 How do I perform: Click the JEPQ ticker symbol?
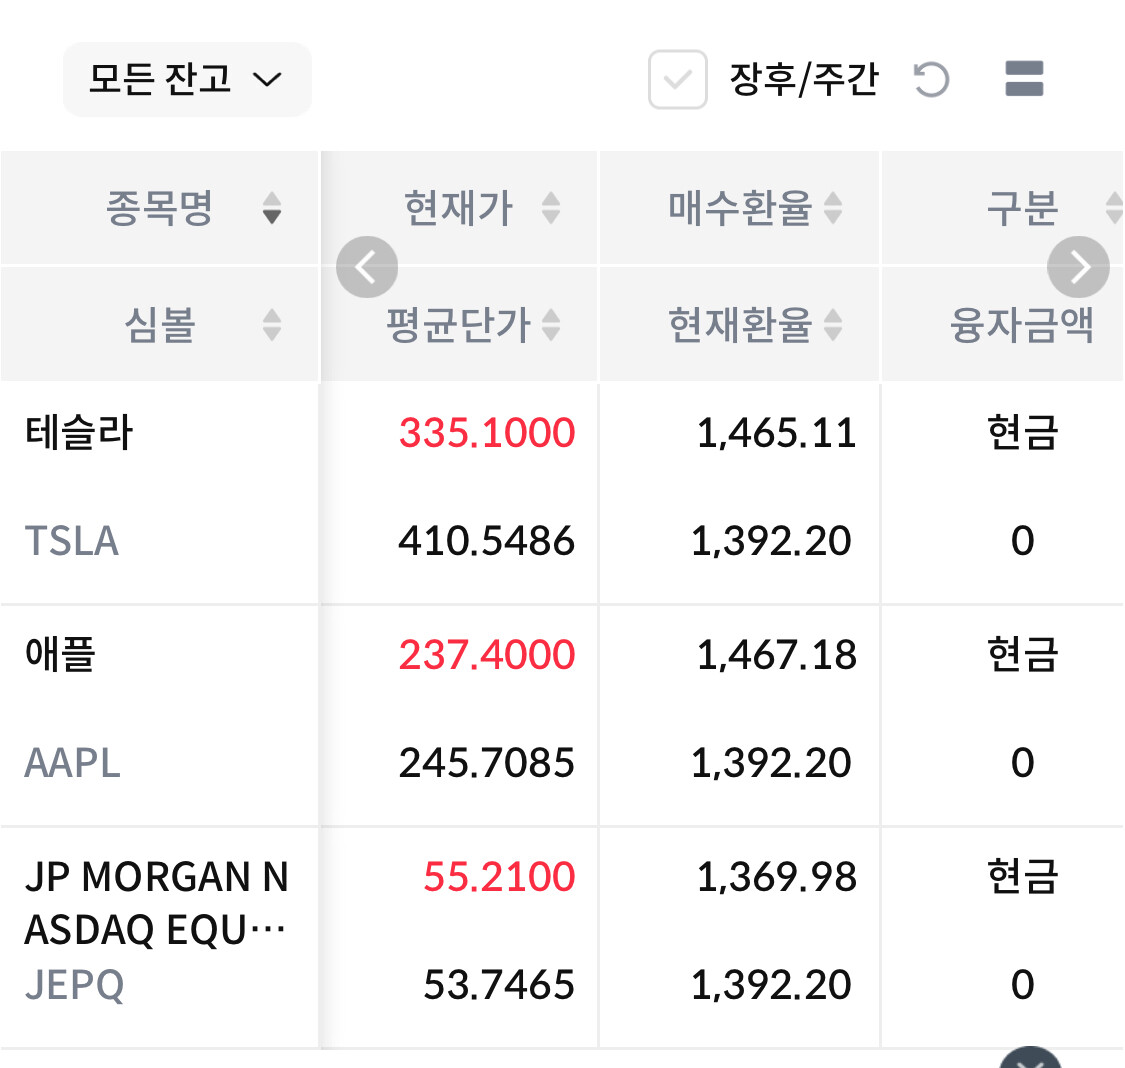pyautogui.click(x=75, y=985)
